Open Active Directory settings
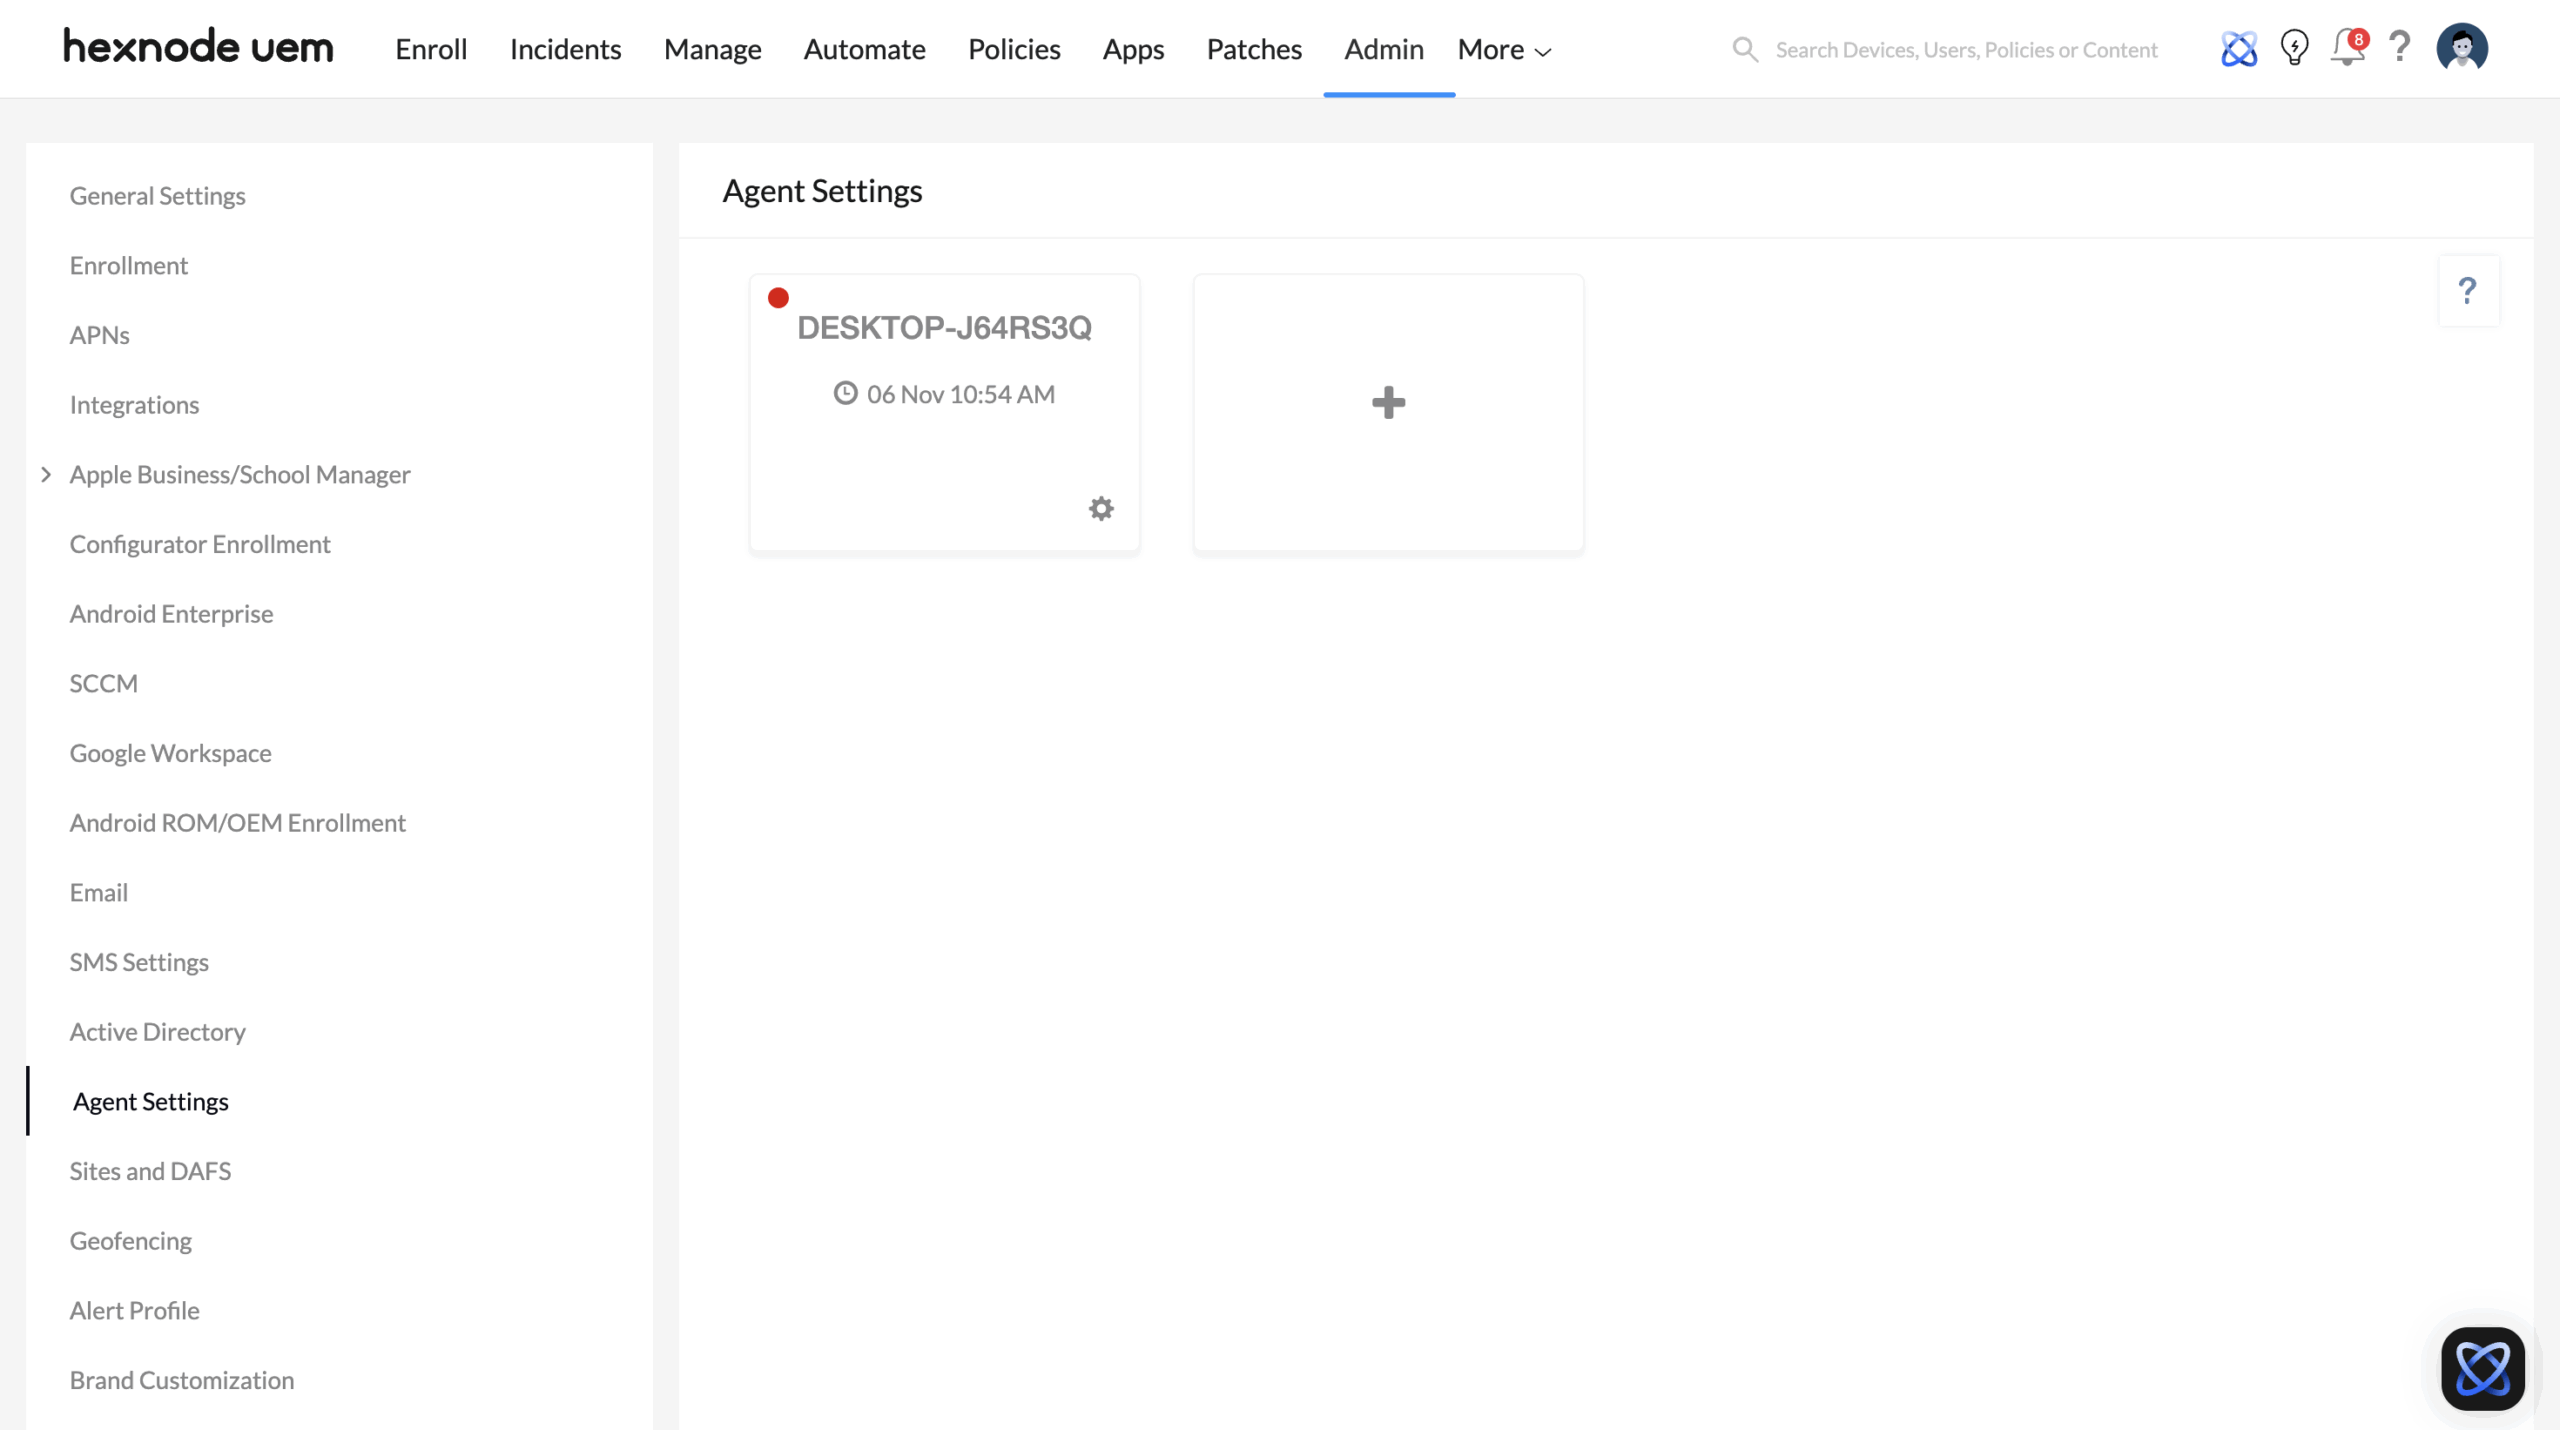The height and width of the screenshot is (1430, 2560). tap(157, 1031)
